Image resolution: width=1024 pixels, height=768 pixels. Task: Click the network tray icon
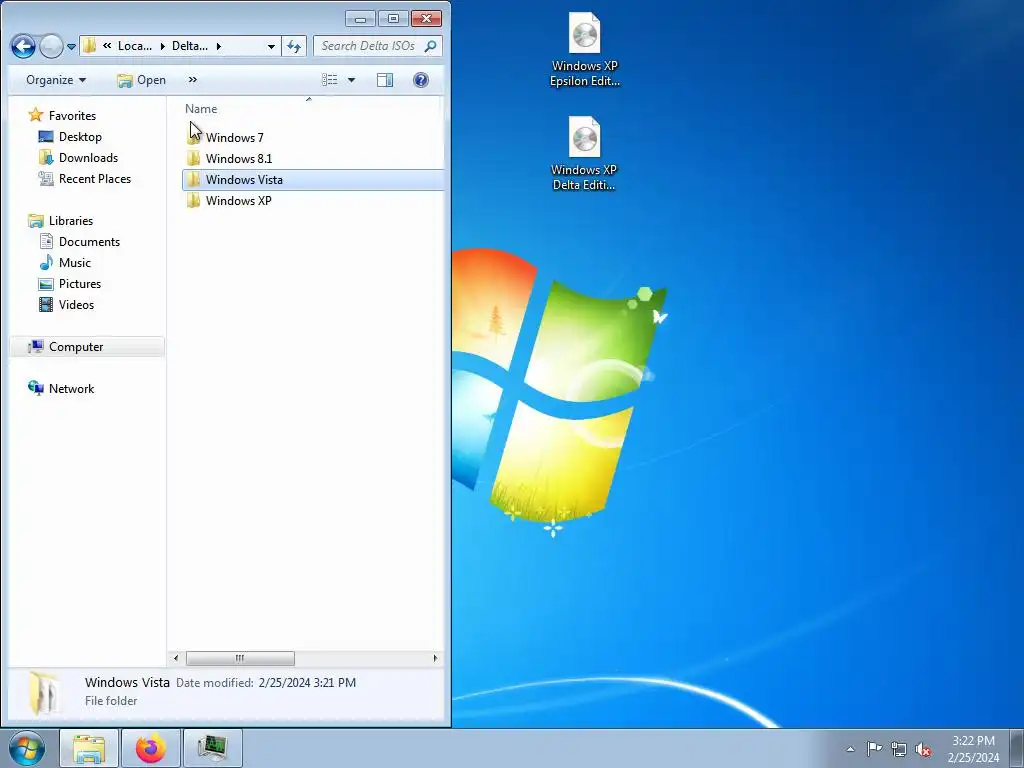899,750
